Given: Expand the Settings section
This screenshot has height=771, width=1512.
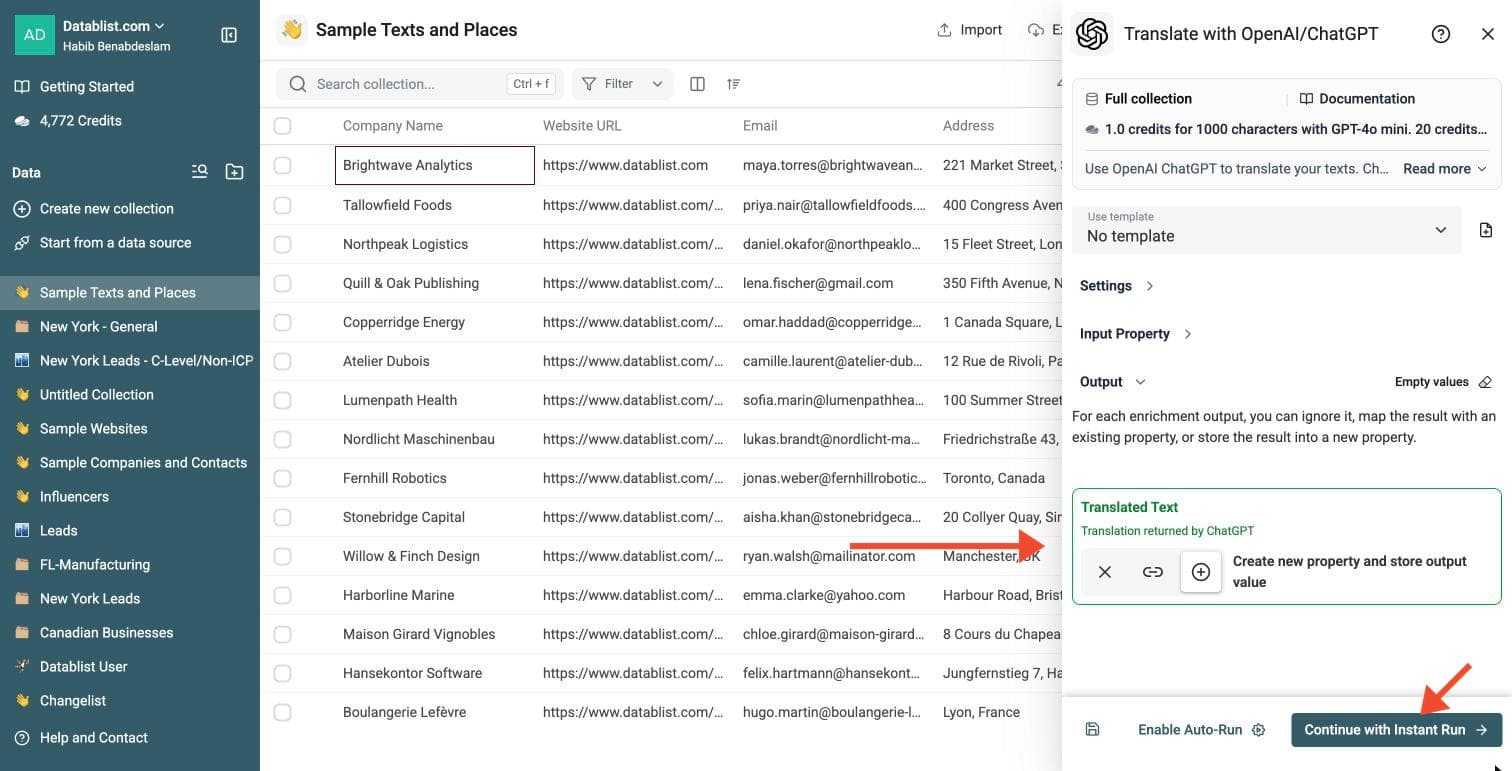Looking at the screenshot, I should click(x=1117, y=286).
